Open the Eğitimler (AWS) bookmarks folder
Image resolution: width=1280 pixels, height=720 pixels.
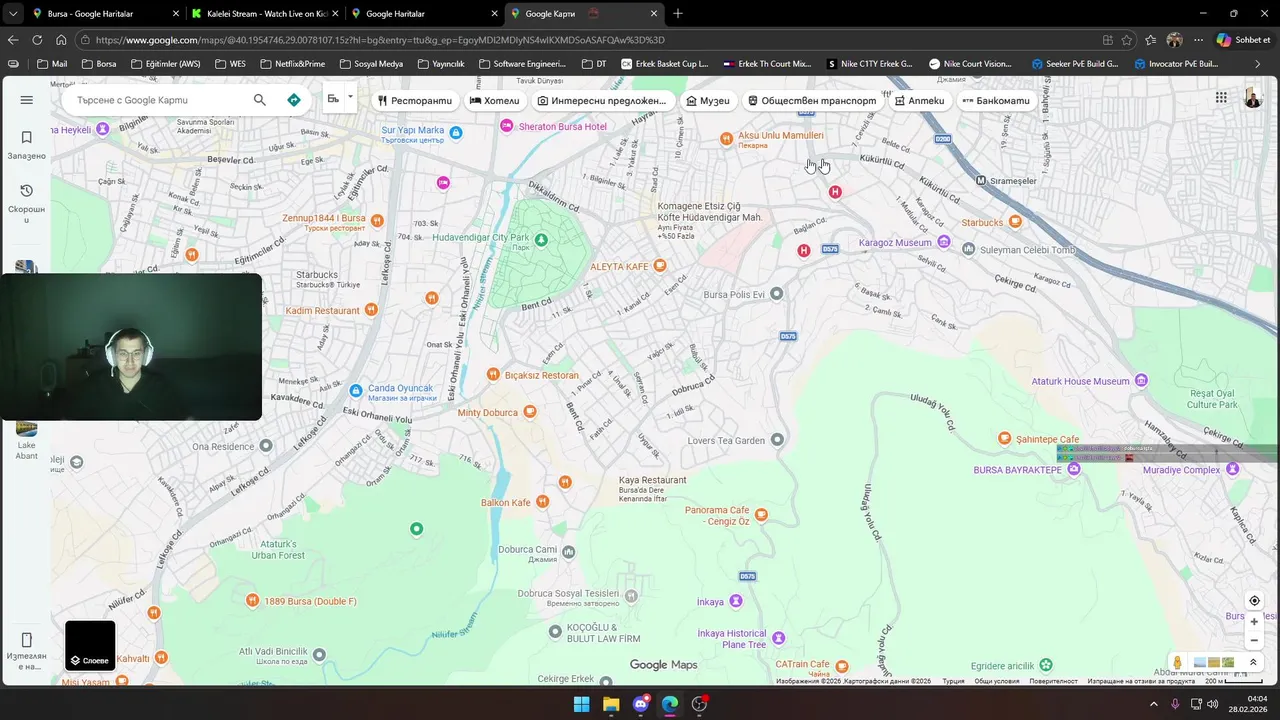click(166, 64)
